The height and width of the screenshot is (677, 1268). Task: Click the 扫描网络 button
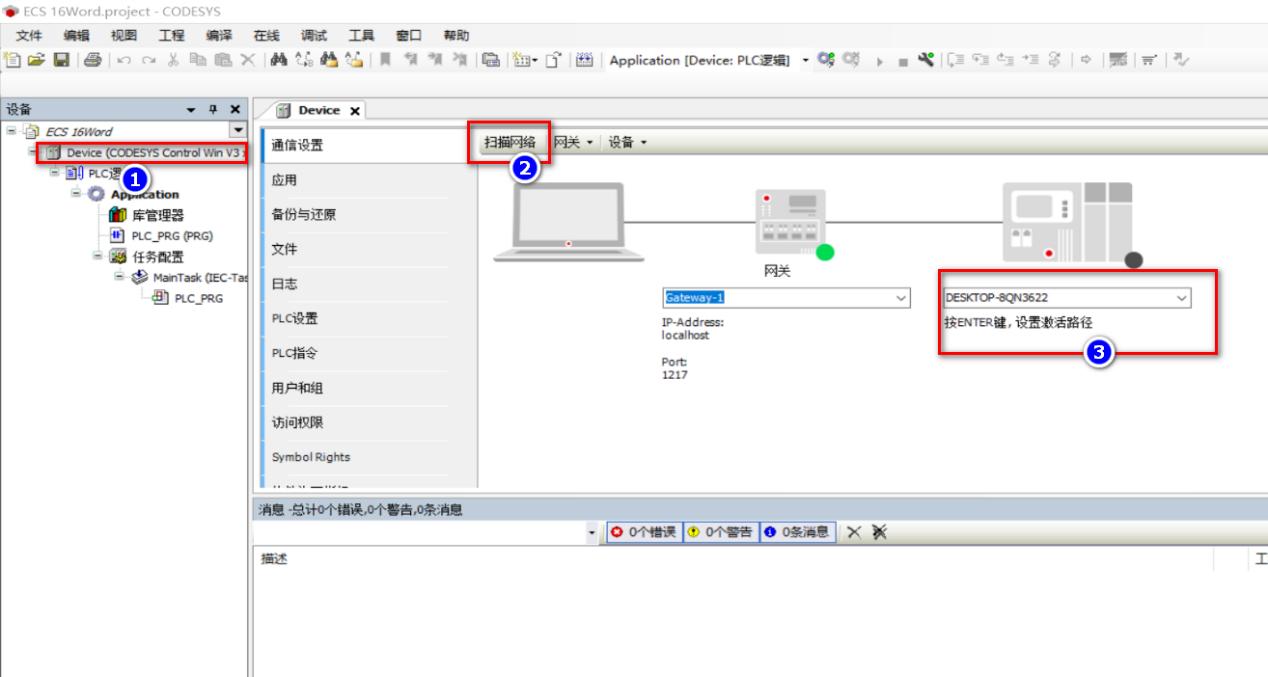tap(510, 142)
